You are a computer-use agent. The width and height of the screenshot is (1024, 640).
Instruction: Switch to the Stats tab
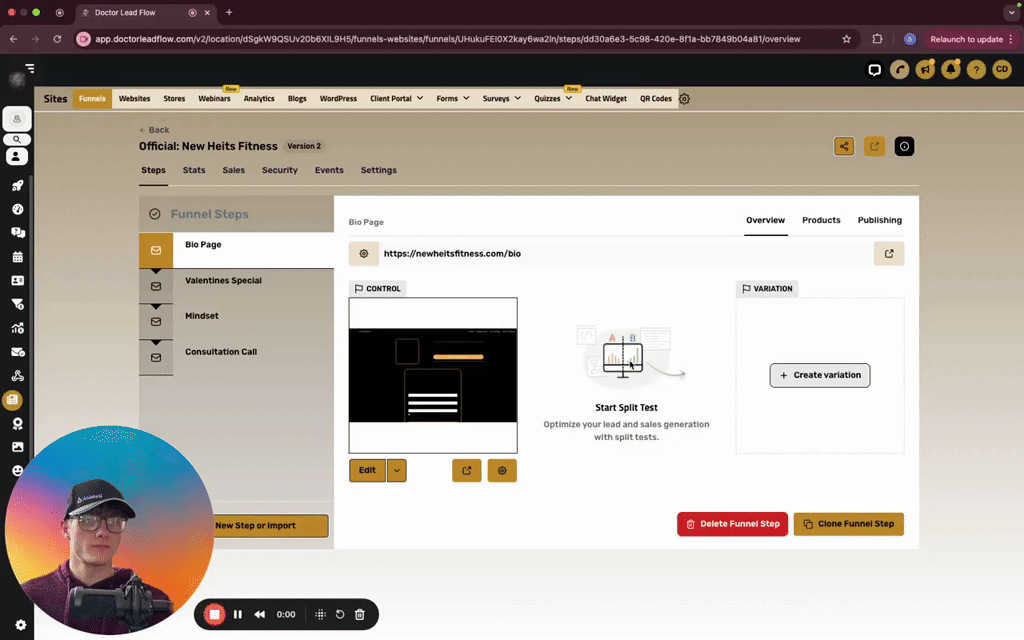[194, 170]
